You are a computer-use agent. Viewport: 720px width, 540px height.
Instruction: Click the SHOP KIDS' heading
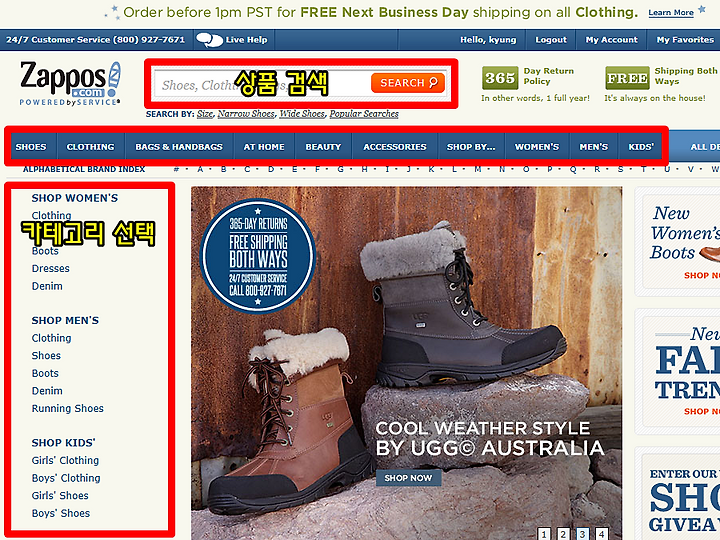point(63,443)
